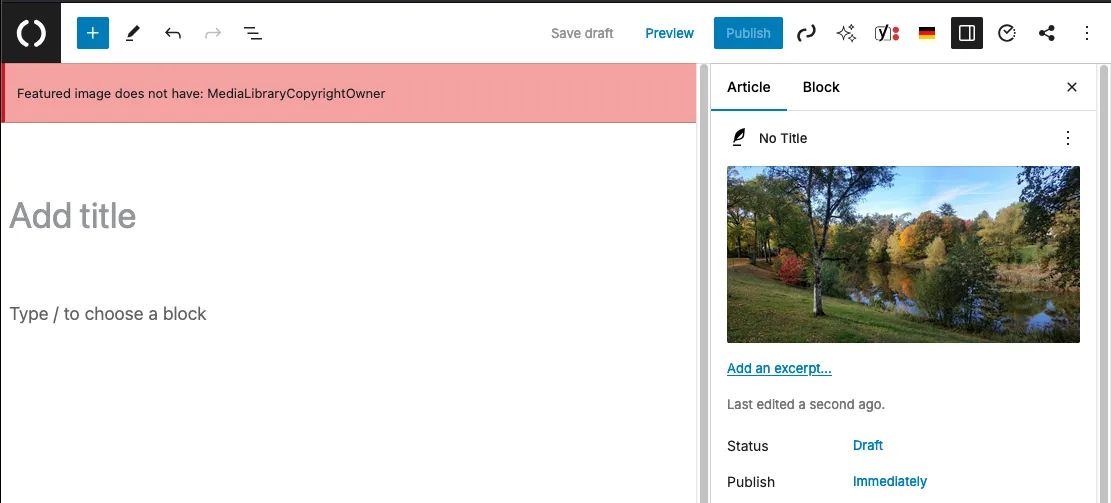
Task: Click the redo arrow icon
Action: click(x=213, y=33)
